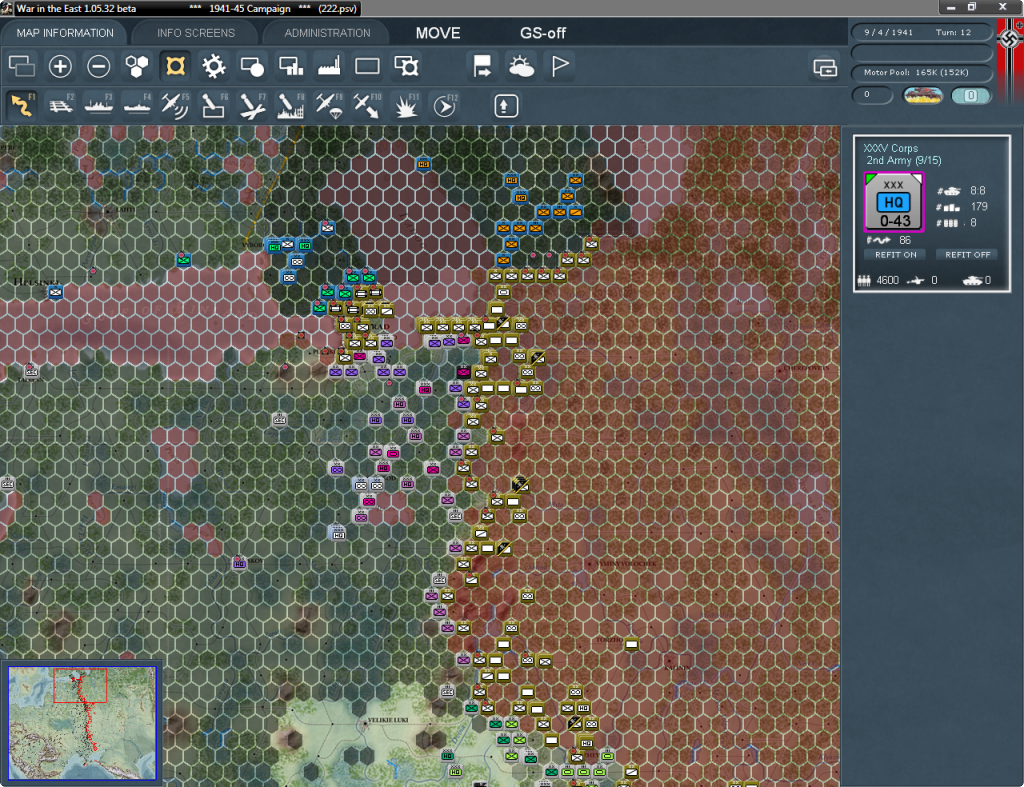Screen dimensions: 1024x787
Task: Click the tank picture button in the status area
Action: tap(922, 95)
